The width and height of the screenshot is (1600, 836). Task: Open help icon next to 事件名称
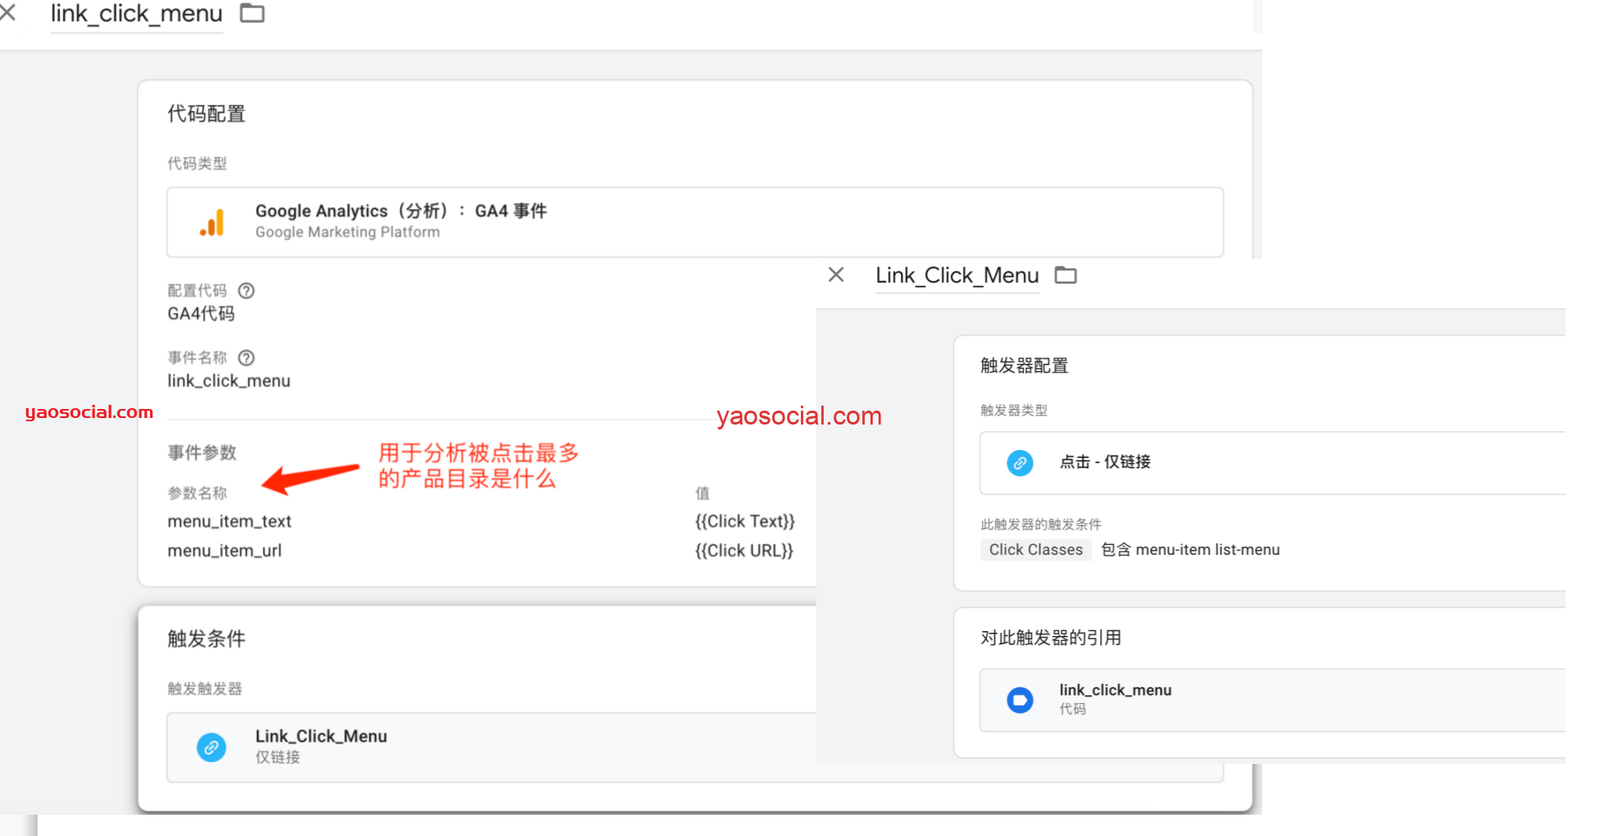(246, 358)
